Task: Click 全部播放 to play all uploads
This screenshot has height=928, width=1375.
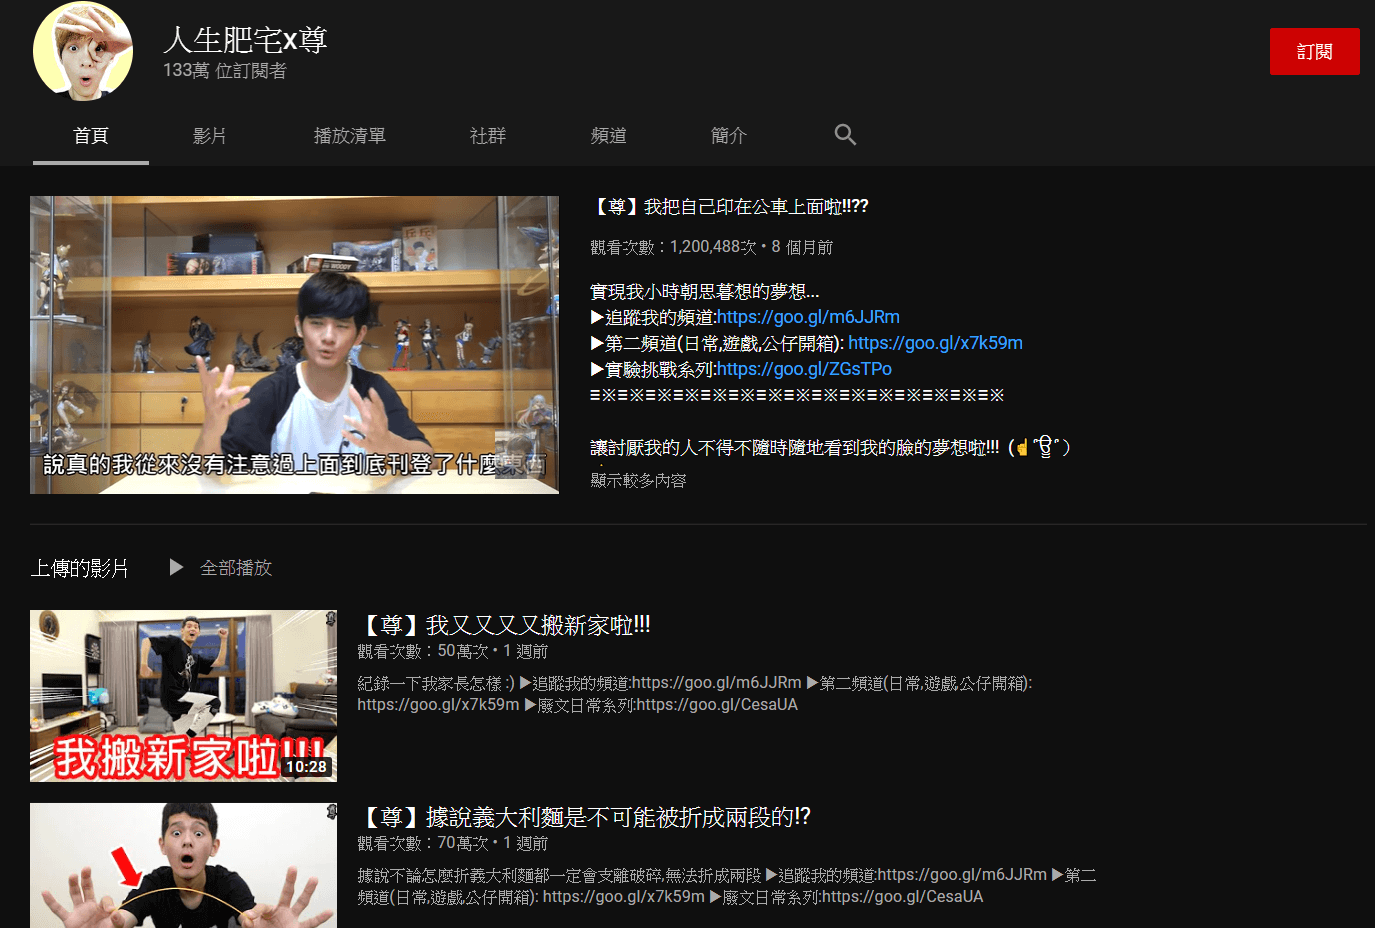Action: [x=236, y=568]
